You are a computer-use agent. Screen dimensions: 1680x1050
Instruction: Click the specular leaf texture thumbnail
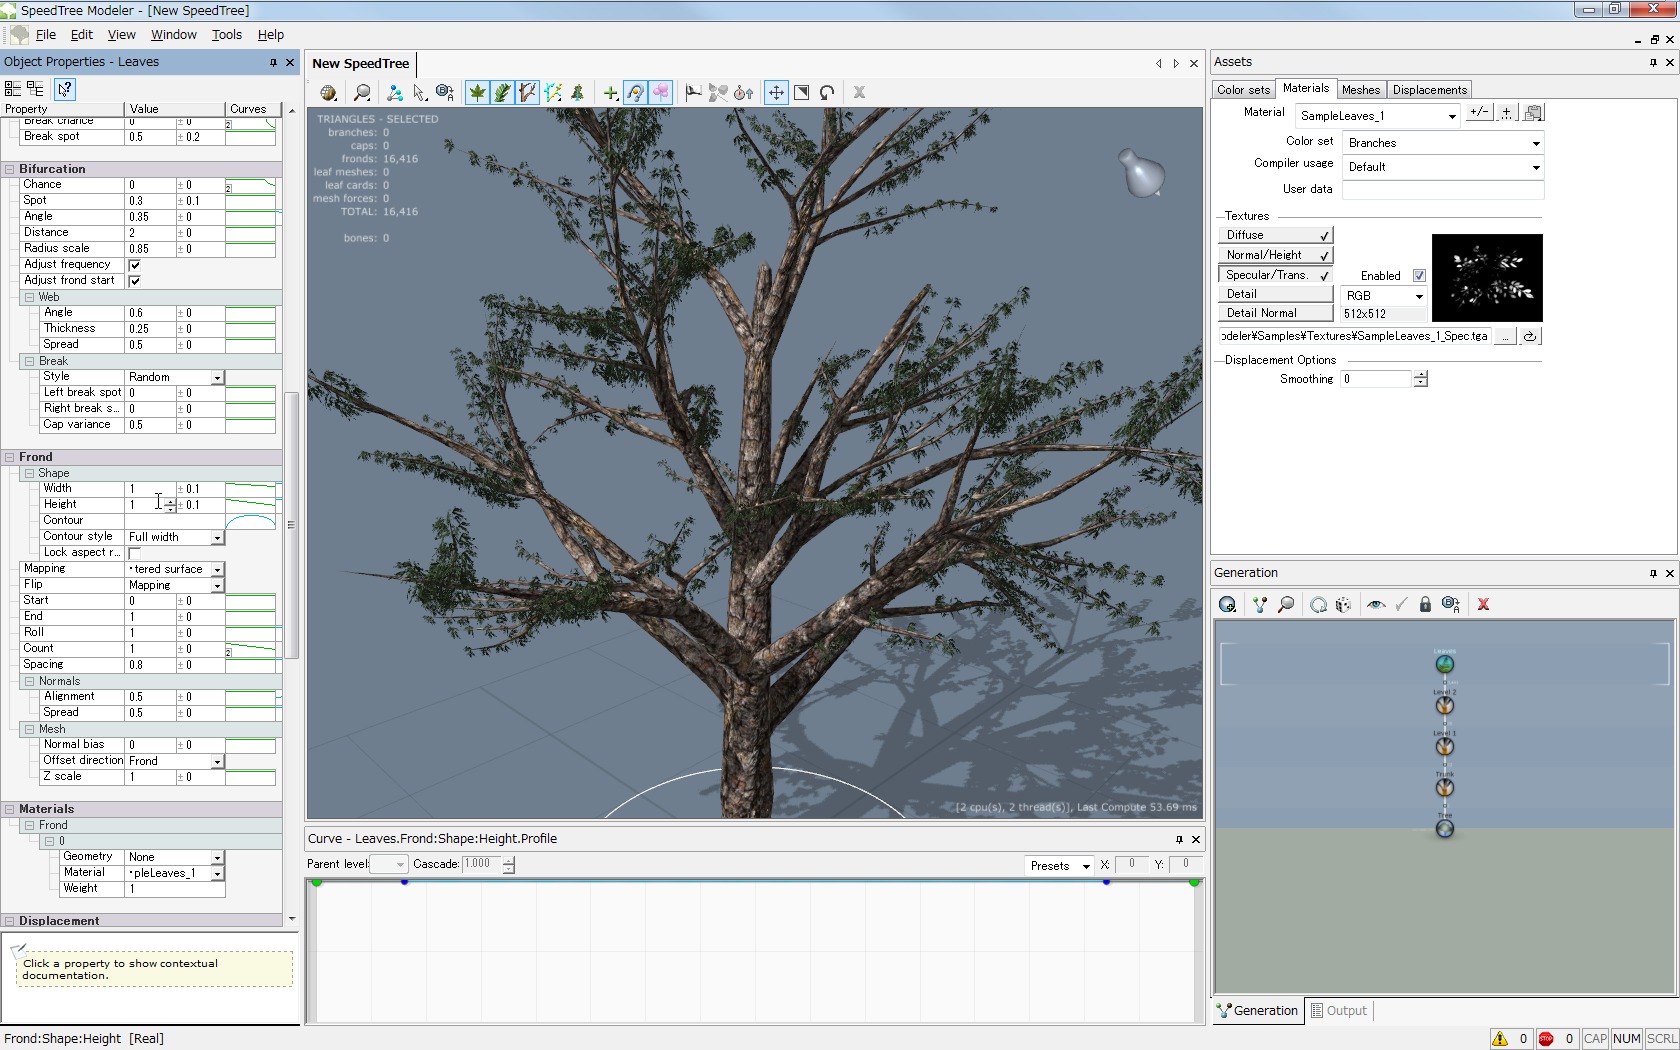click(x=1487, y=277)
